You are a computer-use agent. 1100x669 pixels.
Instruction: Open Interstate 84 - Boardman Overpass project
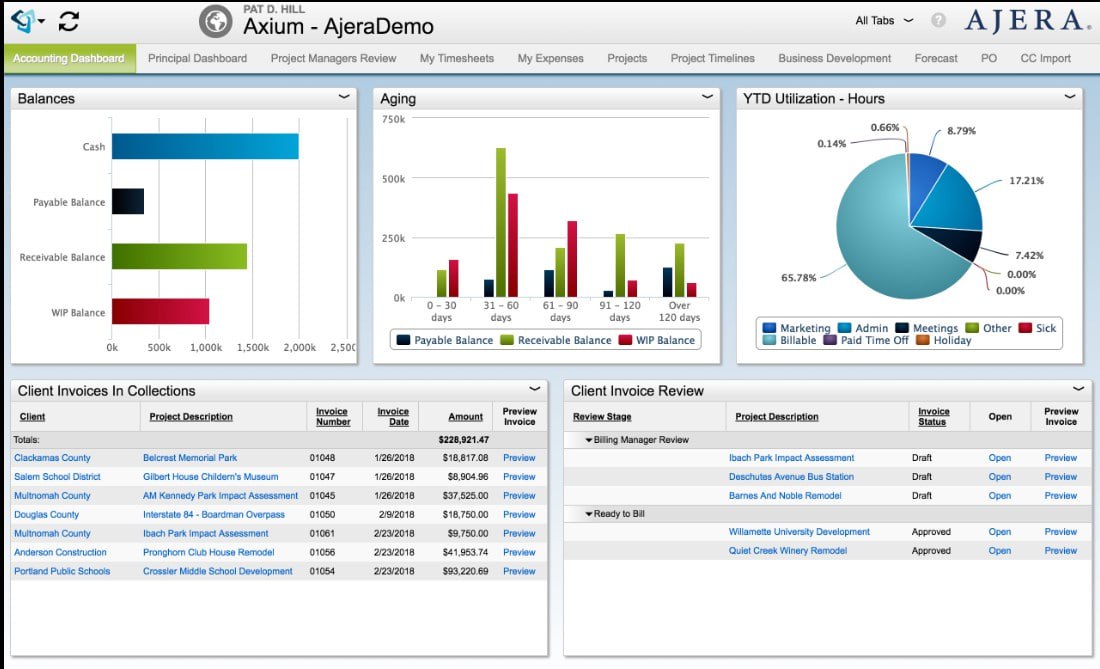tap(214, 515)
